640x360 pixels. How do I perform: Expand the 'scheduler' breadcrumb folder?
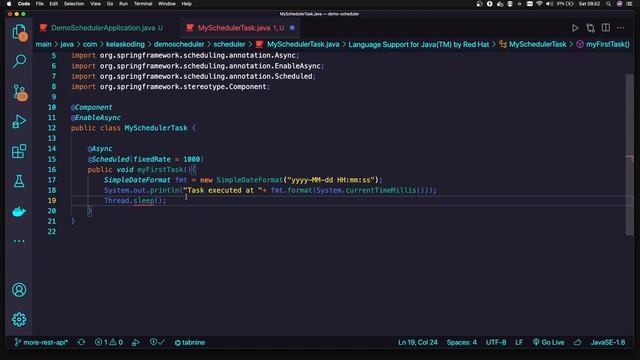(229, 44)
